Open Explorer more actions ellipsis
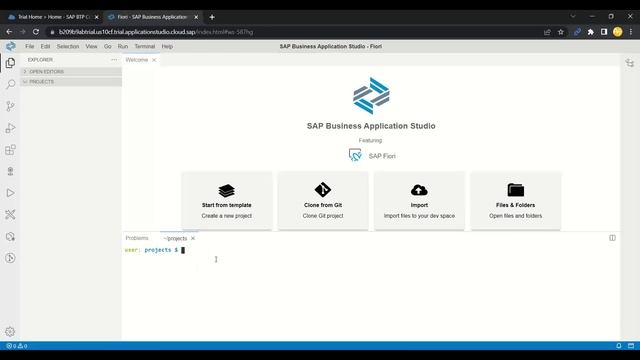This screenshot has width=640, height=360. (114, 60)
